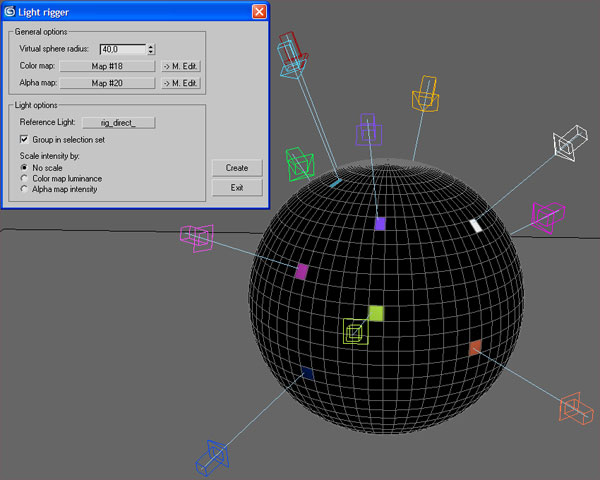Click the Virtual sphere radius field
This screenshot has width=600, height=480.
pyautogui.click(x=123, y=49)
